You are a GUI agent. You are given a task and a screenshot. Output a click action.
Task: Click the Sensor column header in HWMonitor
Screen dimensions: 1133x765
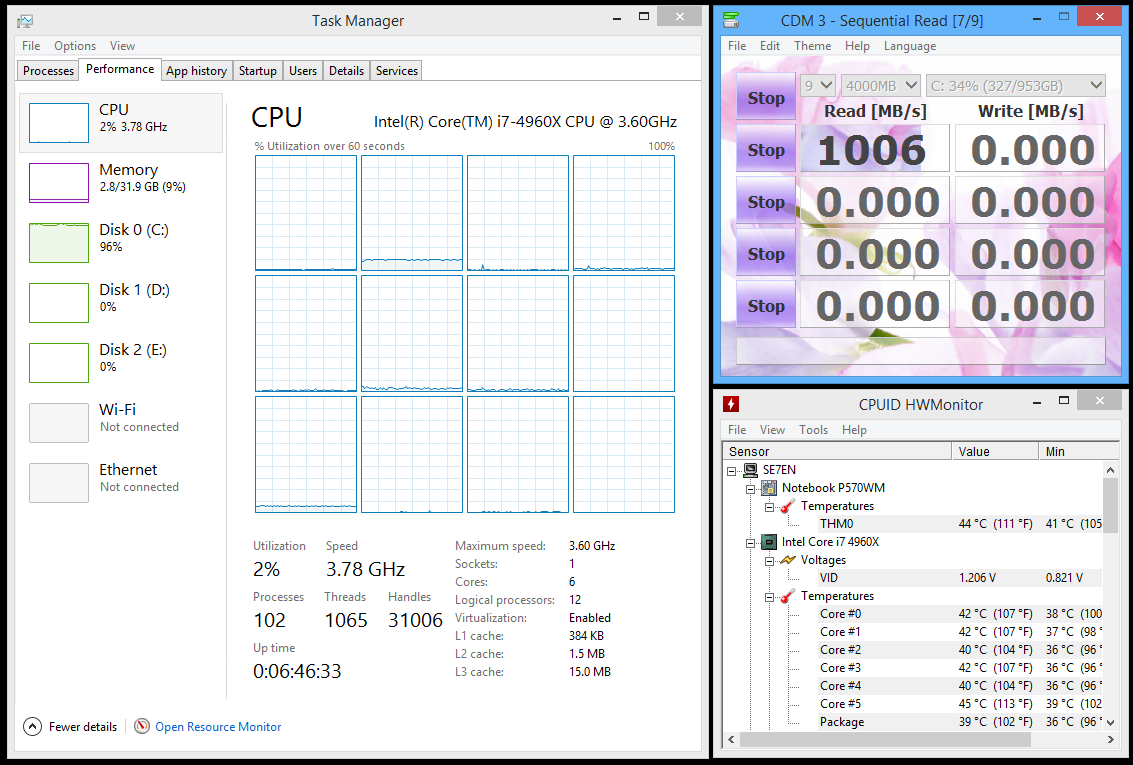pyautogui.click(x=837, y=451)
